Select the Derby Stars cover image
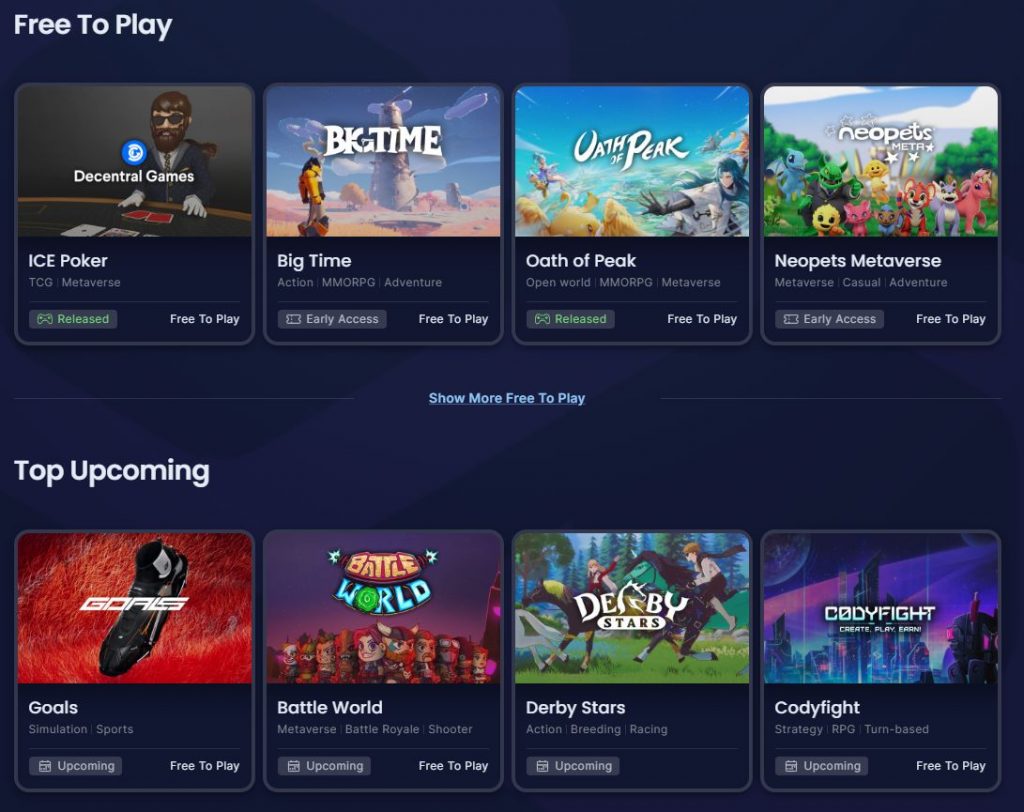The height and width of the screenshot is (812, 1024). [632, 608]
